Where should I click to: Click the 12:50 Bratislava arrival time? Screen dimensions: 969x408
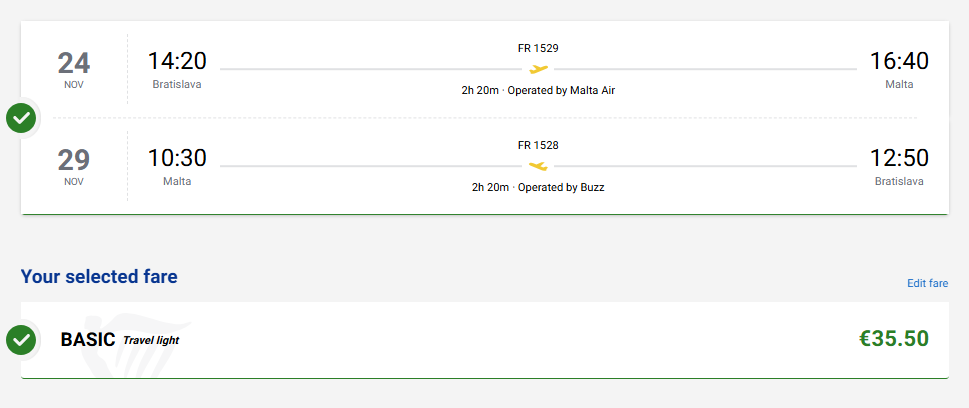pyautogui.click(x=899, y=158)
